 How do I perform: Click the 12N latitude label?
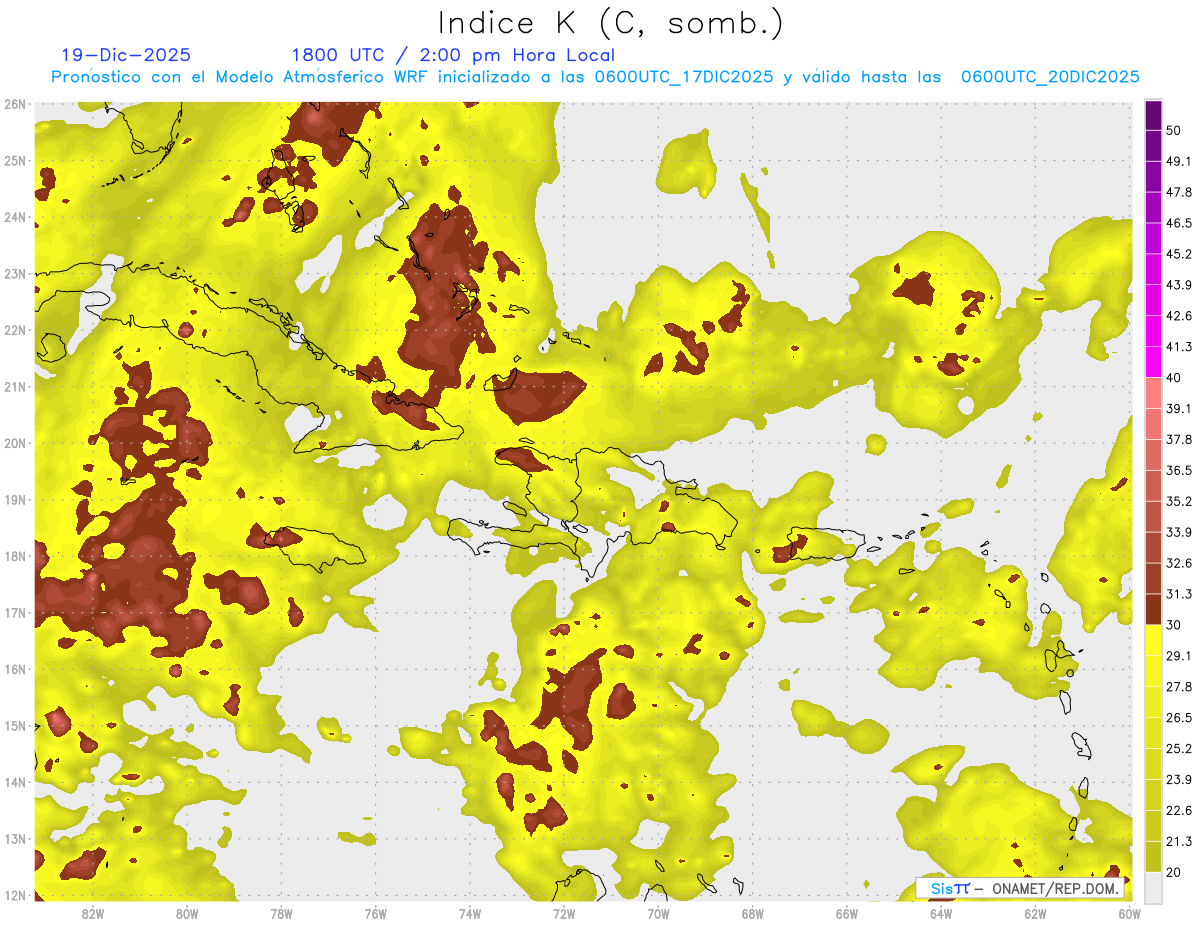[15, 895]
